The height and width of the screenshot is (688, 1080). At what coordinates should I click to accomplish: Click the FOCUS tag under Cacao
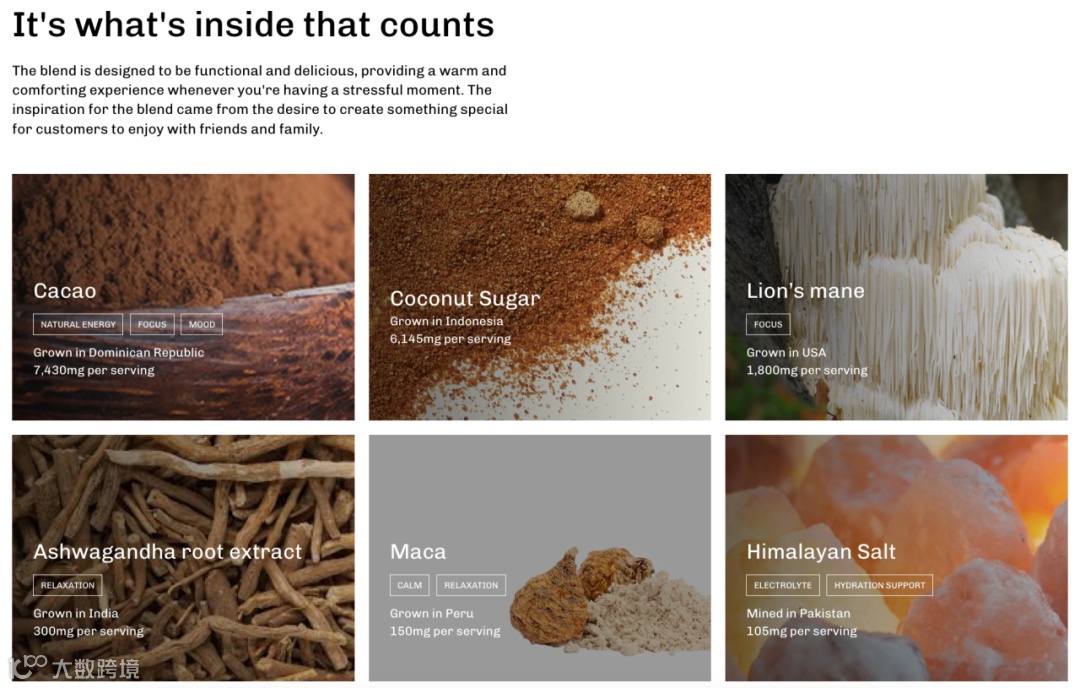[x=152, y=324]
